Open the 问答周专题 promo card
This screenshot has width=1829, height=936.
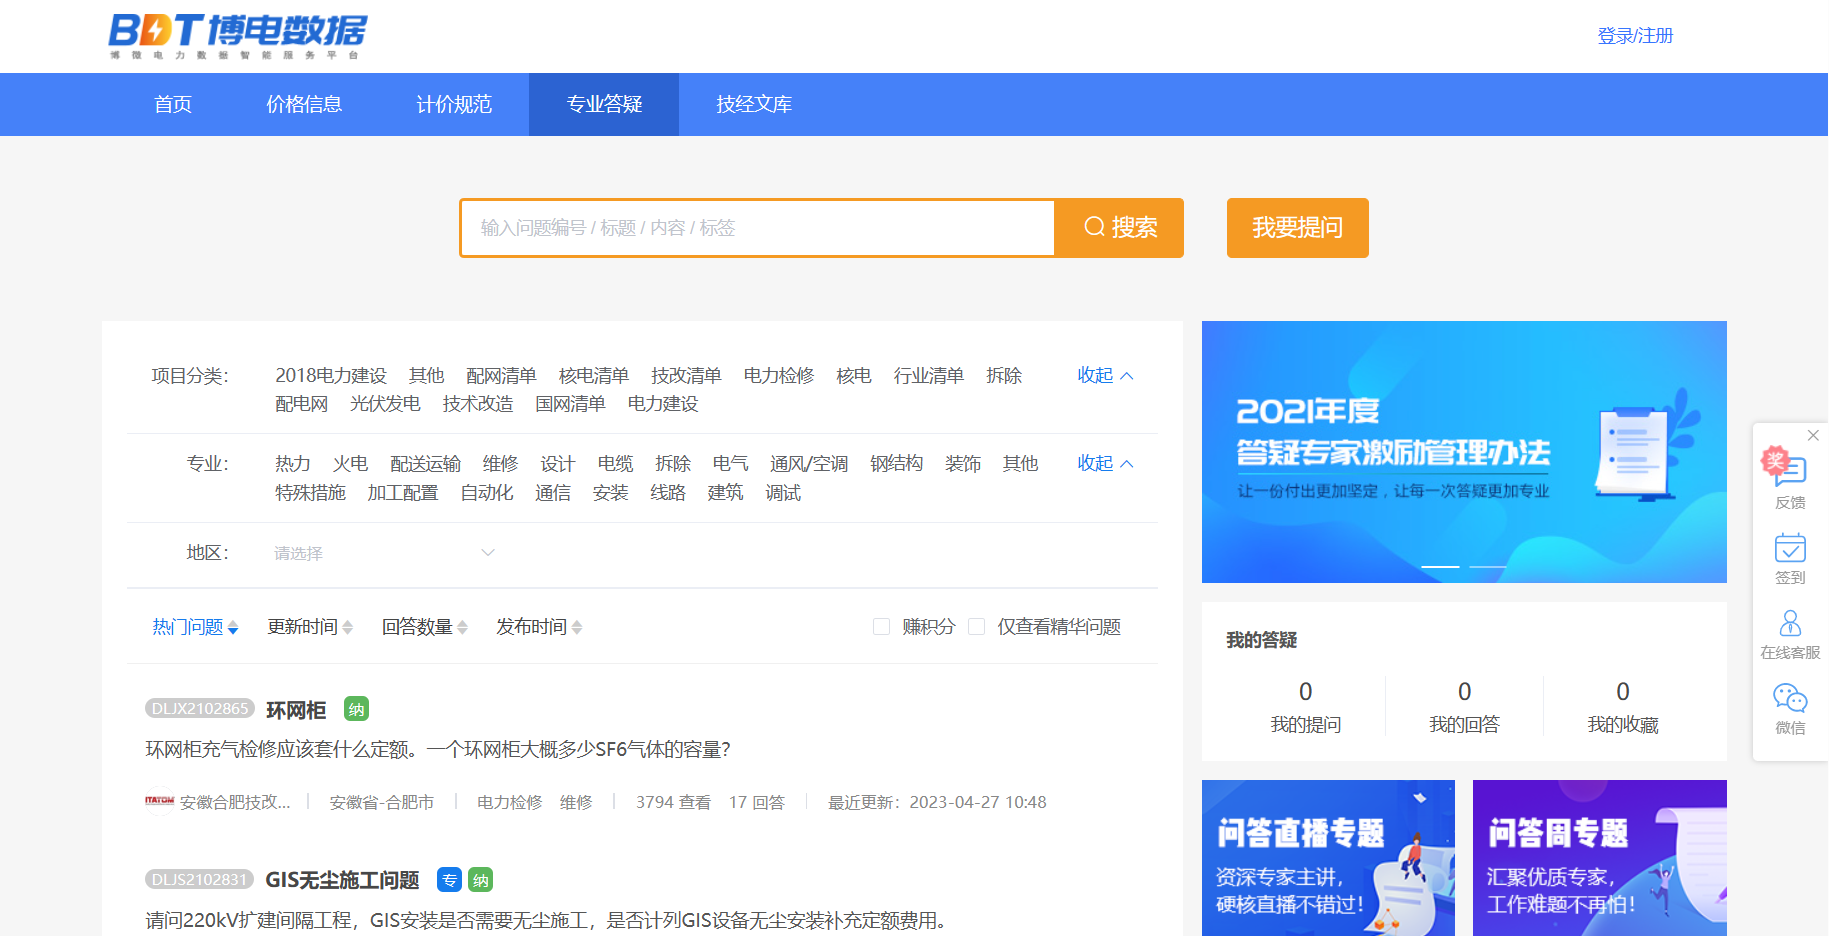coord(1600,858)
